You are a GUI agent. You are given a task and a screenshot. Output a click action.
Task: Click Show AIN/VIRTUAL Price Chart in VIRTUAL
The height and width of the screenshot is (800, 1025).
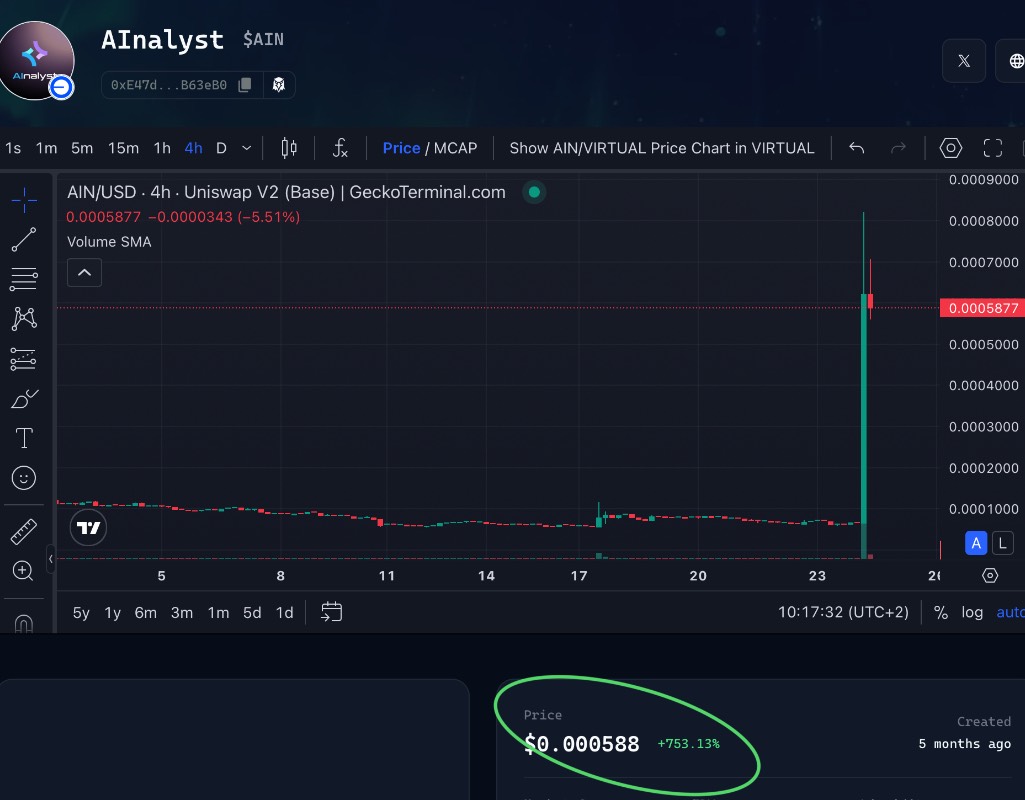(662, 148)
